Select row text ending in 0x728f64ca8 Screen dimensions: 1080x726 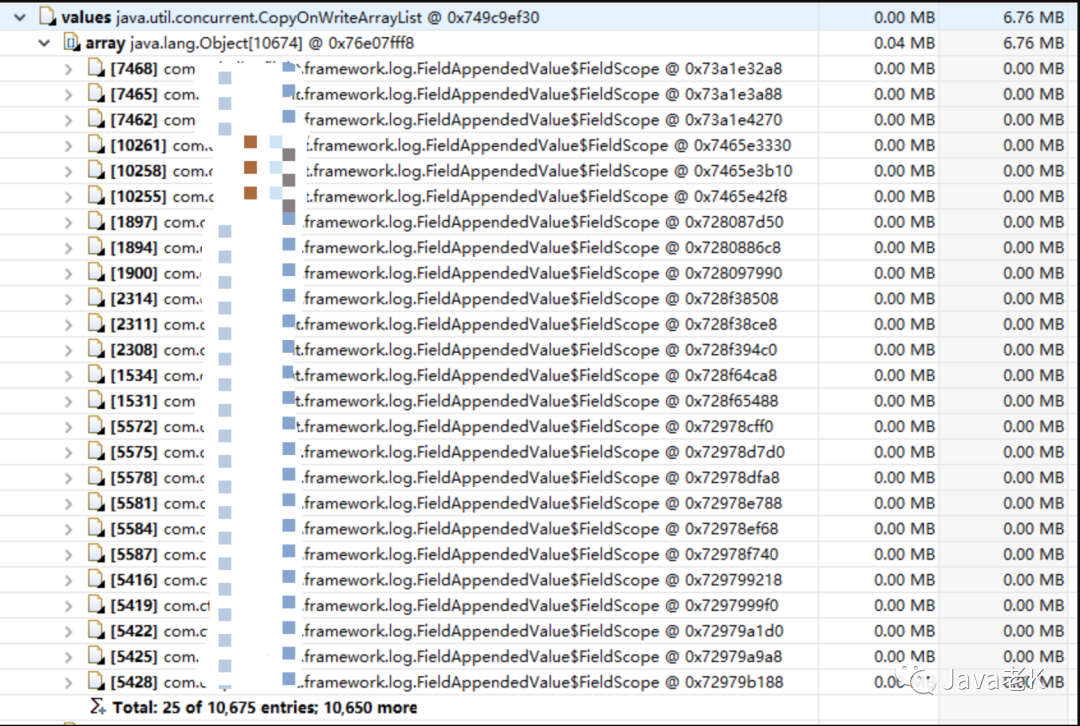(x=444, y=375)
